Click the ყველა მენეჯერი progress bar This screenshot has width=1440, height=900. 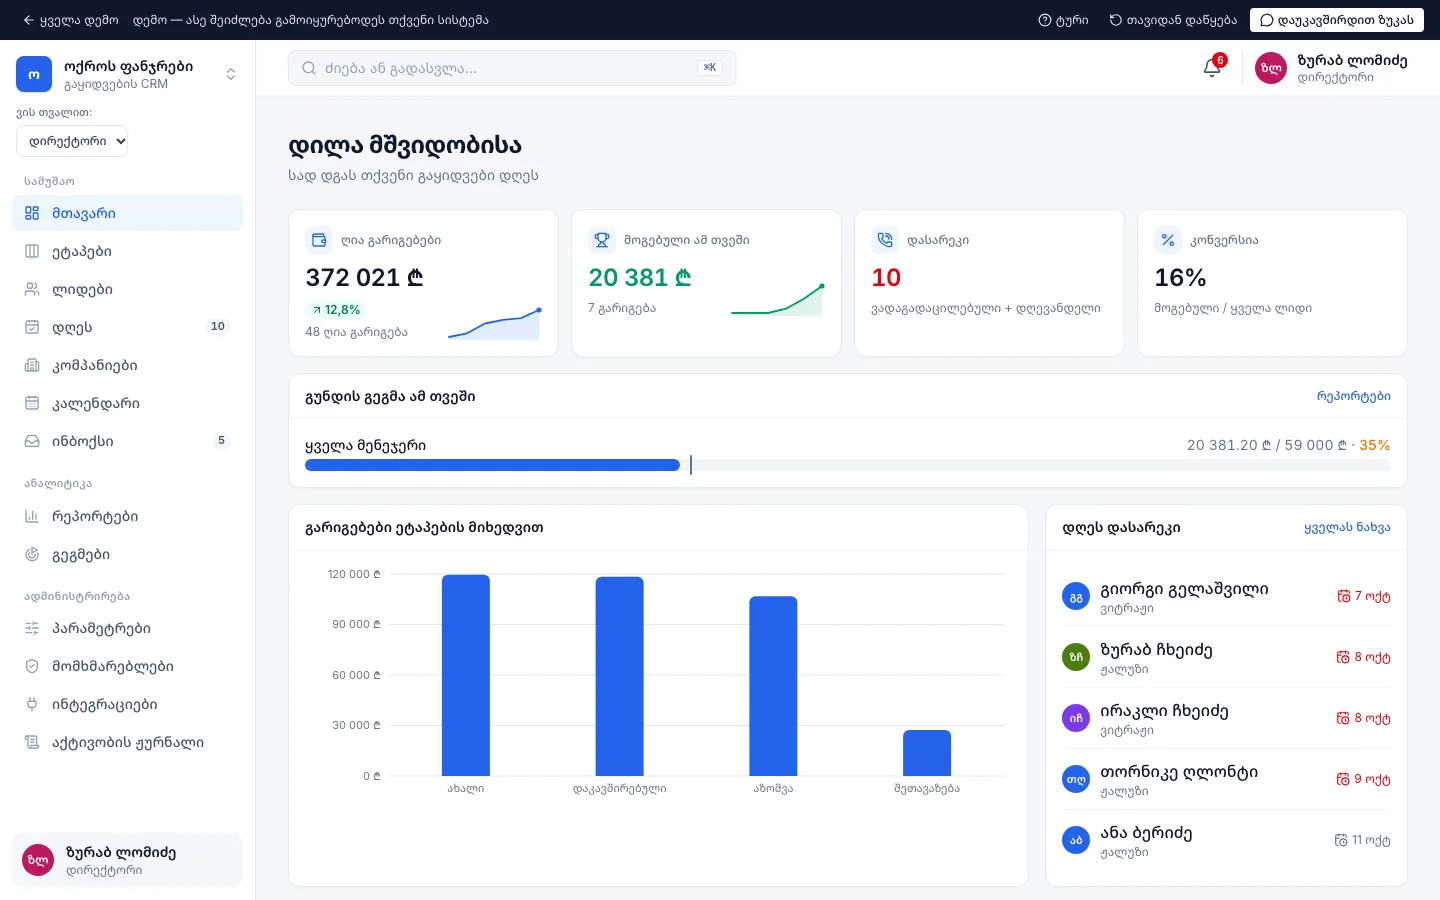[x=847, y=465]
